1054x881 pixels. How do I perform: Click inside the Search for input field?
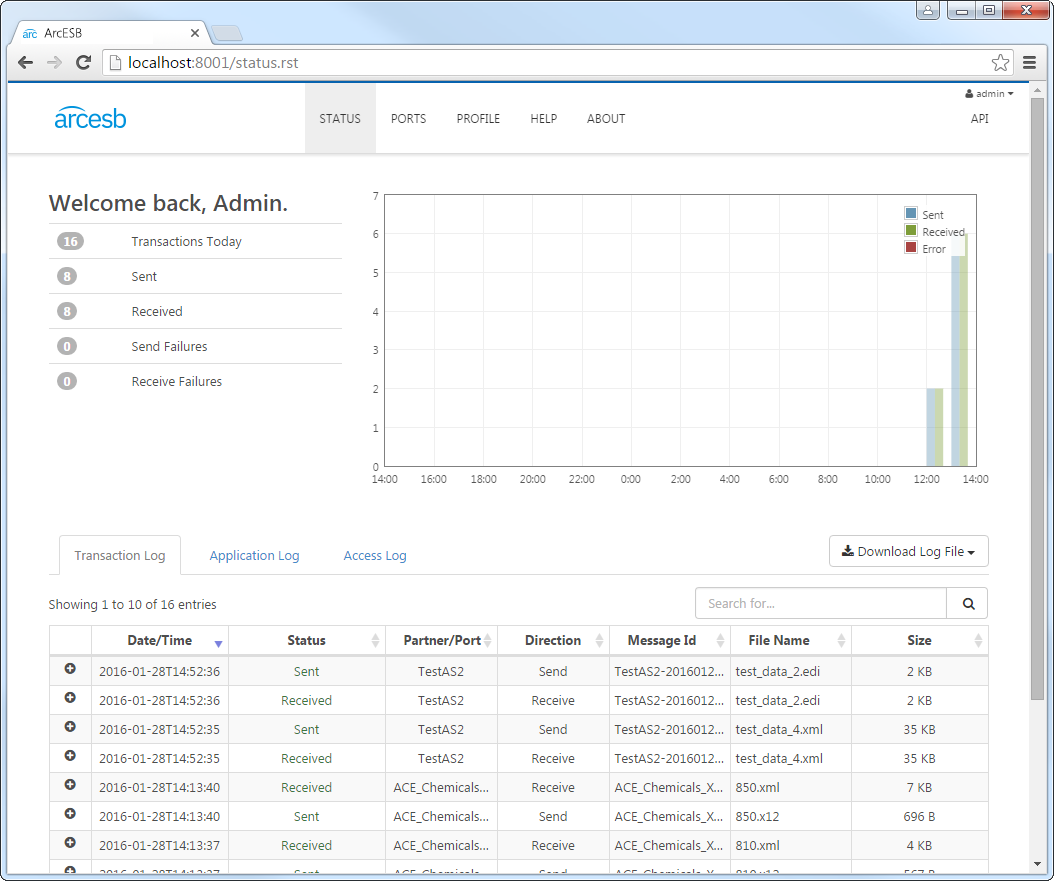[820, 603]
